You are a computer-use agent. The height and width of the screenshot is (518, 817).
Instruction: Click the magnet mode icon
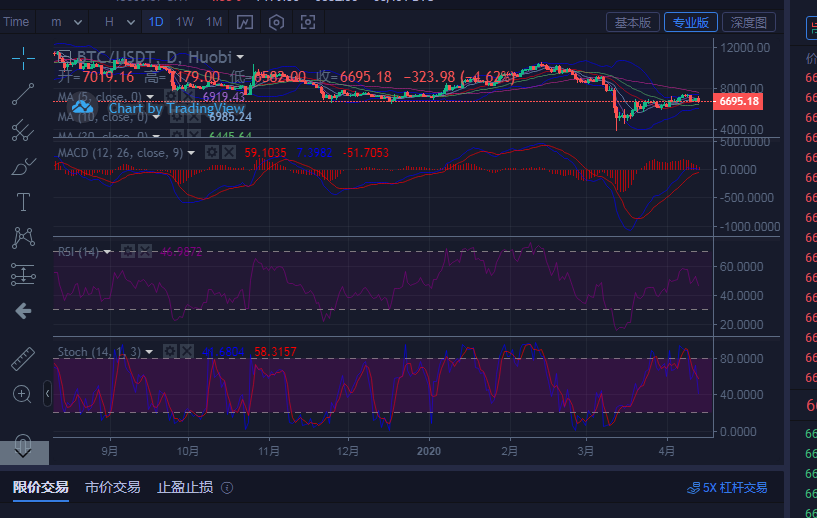pos(23,444)
